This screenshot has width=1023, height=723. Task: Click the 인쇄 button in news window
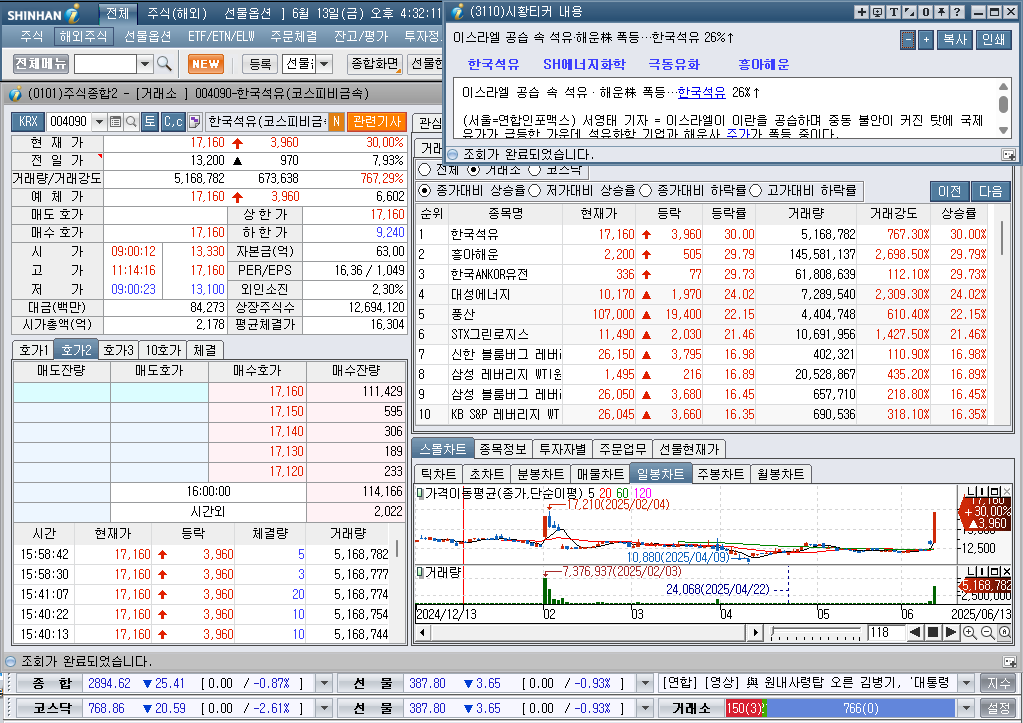coord(994,39)
